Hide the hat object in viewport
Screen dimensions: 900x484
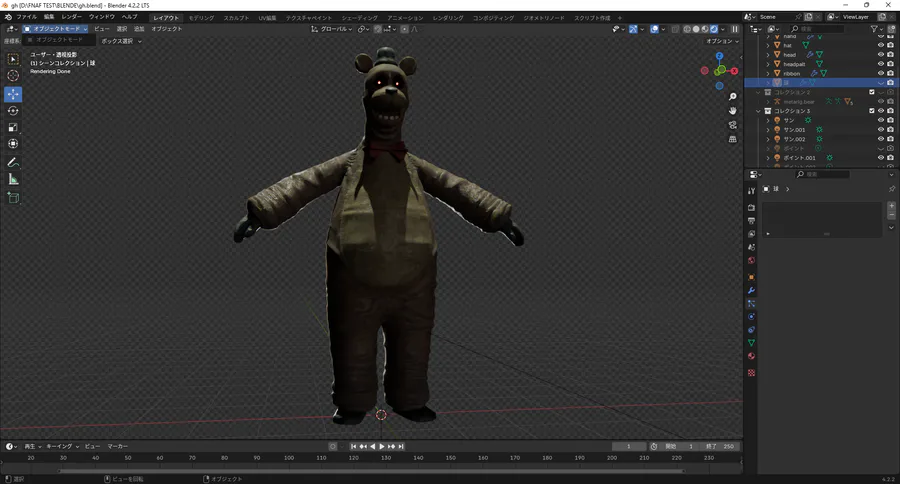coord(880,45)
